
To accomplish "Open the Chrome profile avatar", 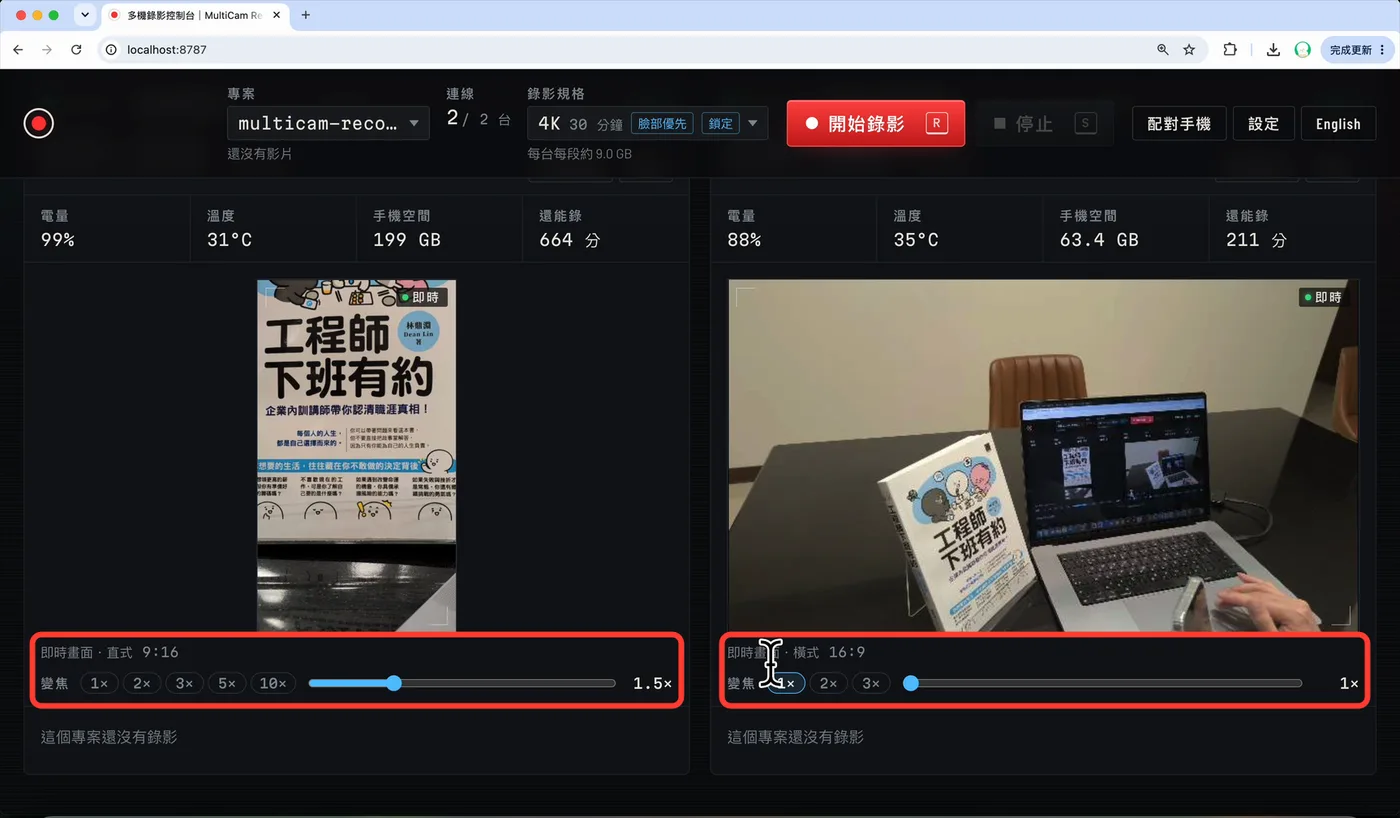I will [x=1302, y=49].
